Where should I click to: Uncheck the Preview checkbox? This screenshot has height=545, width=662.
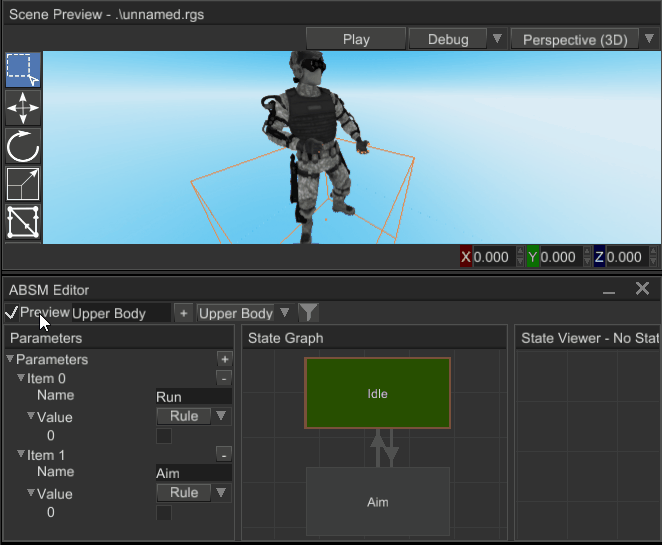point(12,313)
